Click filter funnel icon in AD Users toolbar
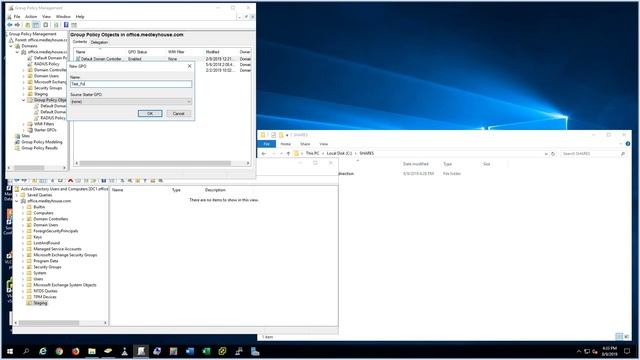Screen dimensions: 640x360 145,180
